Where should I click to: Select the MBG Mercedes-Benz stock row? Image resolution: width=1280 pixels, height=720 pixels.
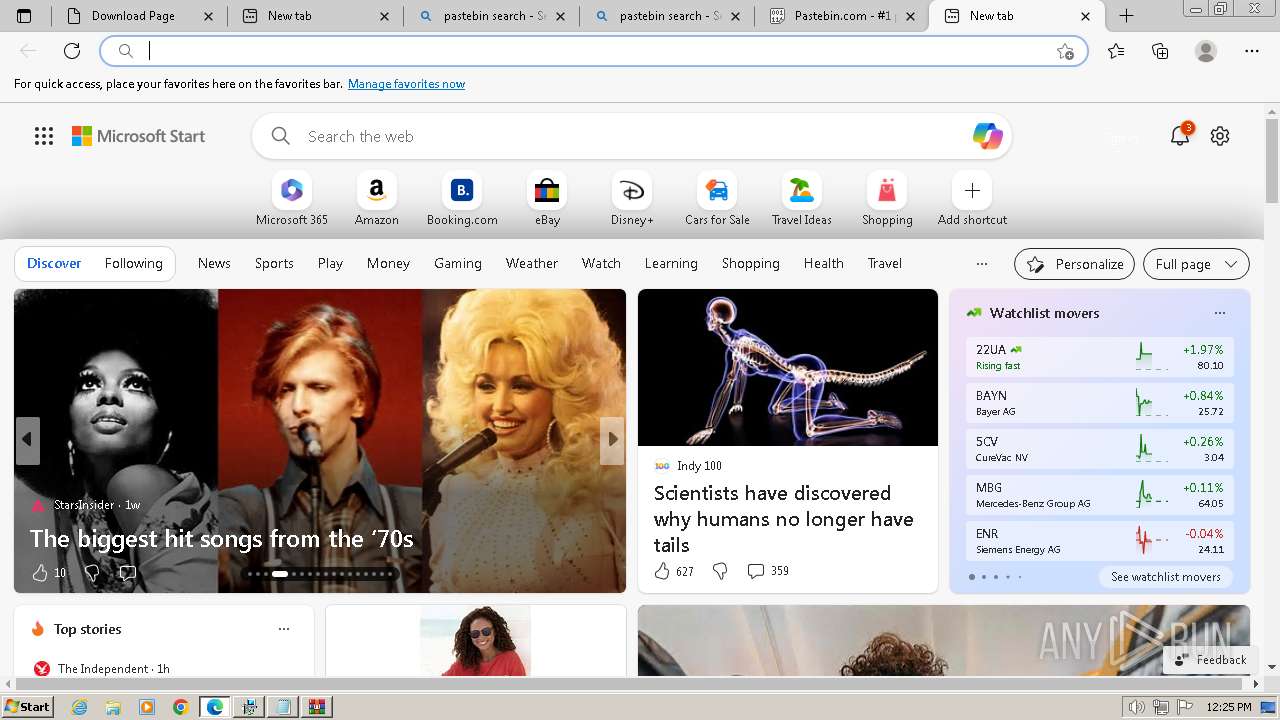(x=1099, y=495)
